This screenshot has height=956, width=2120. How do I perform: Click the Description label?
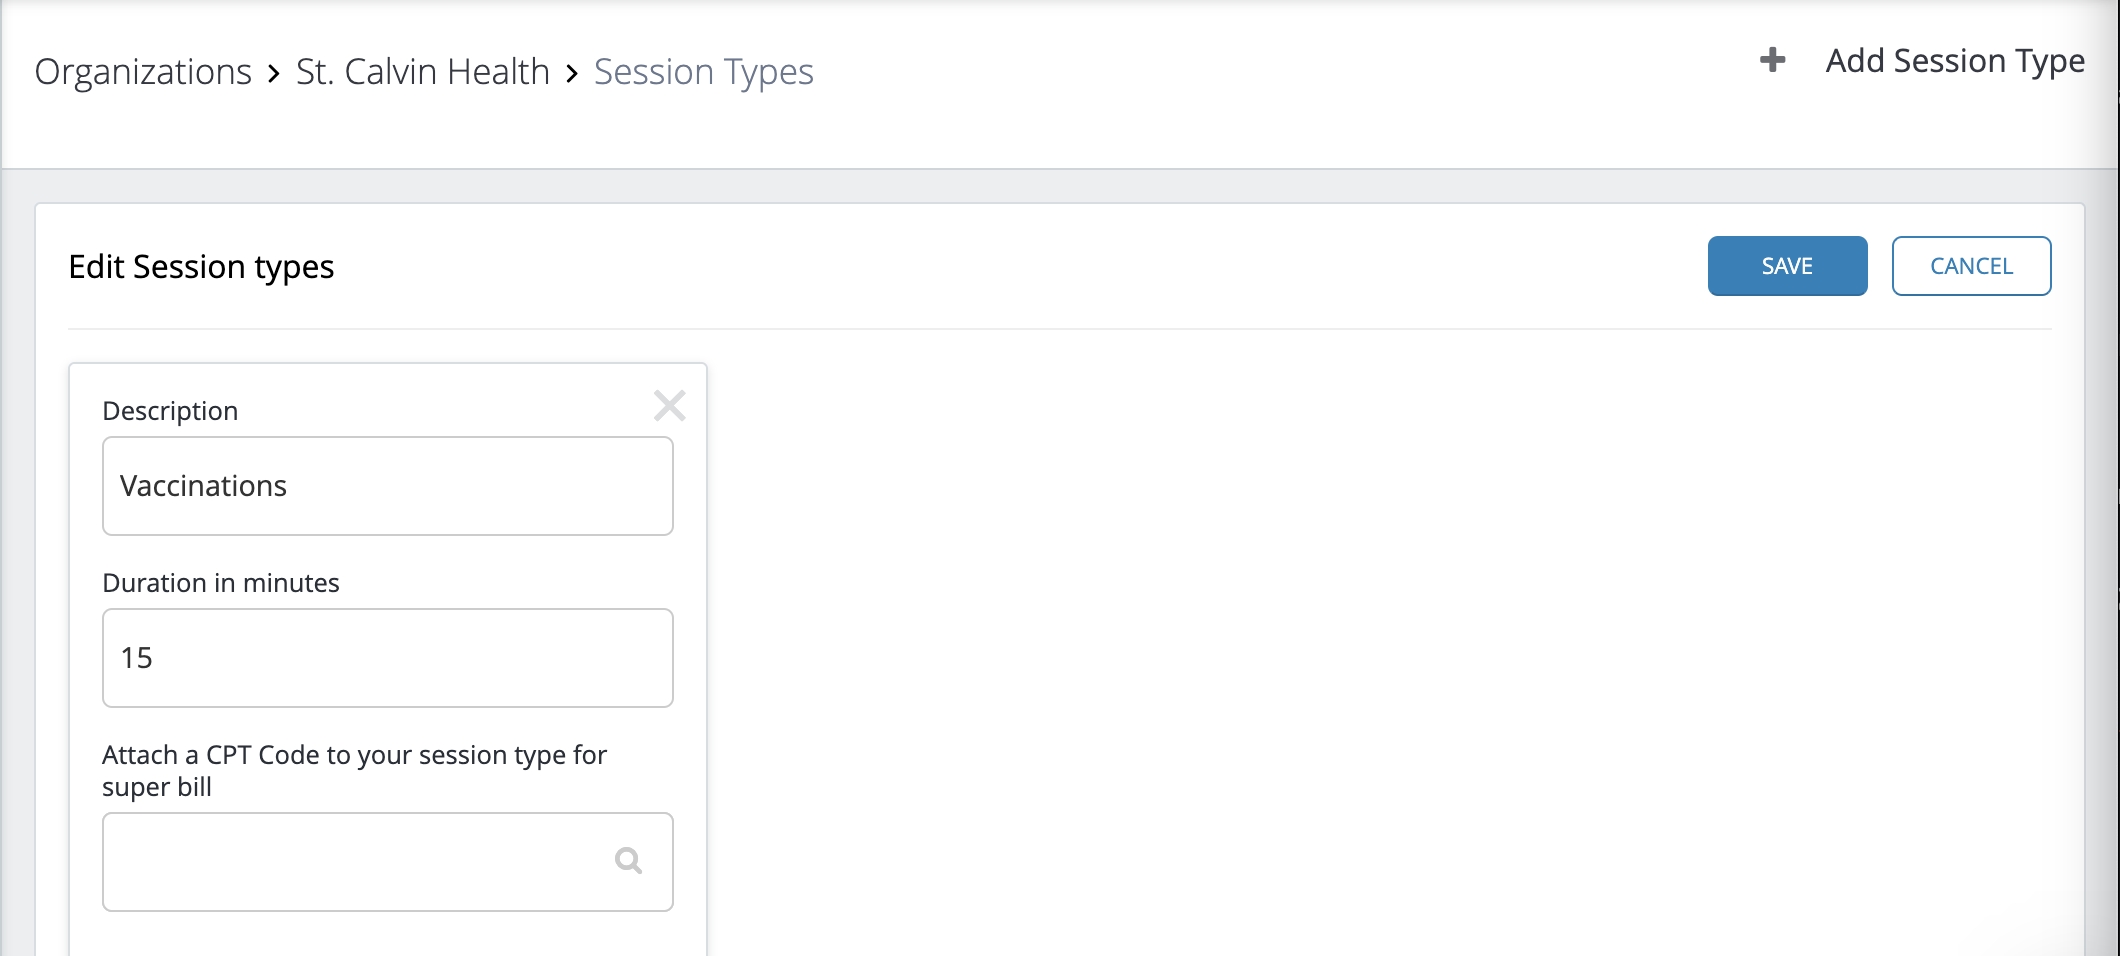(x=170, y=411)
